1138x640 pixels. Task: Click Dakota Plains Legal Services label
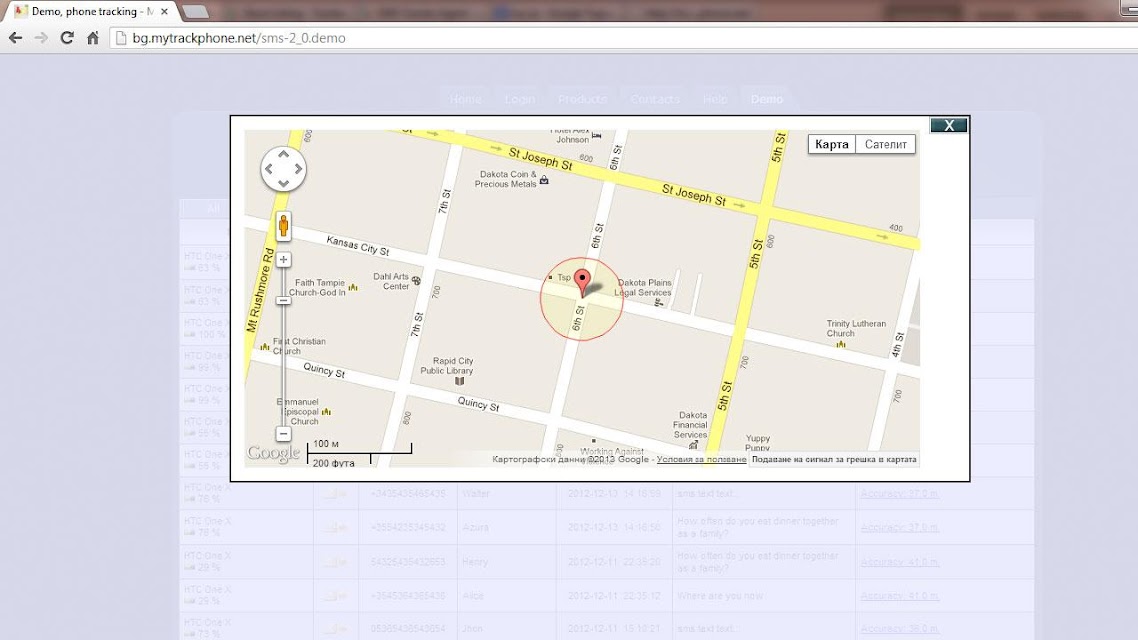644,287
